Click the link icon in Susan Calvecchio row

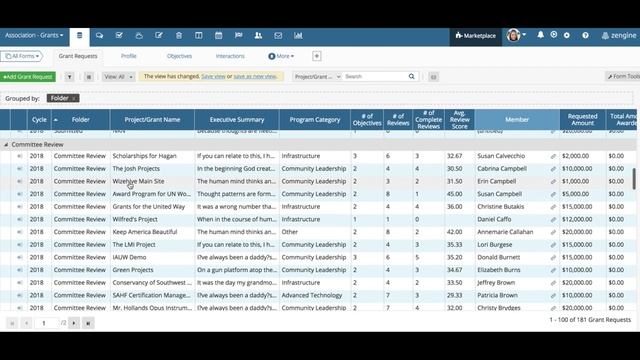[553, 156]
